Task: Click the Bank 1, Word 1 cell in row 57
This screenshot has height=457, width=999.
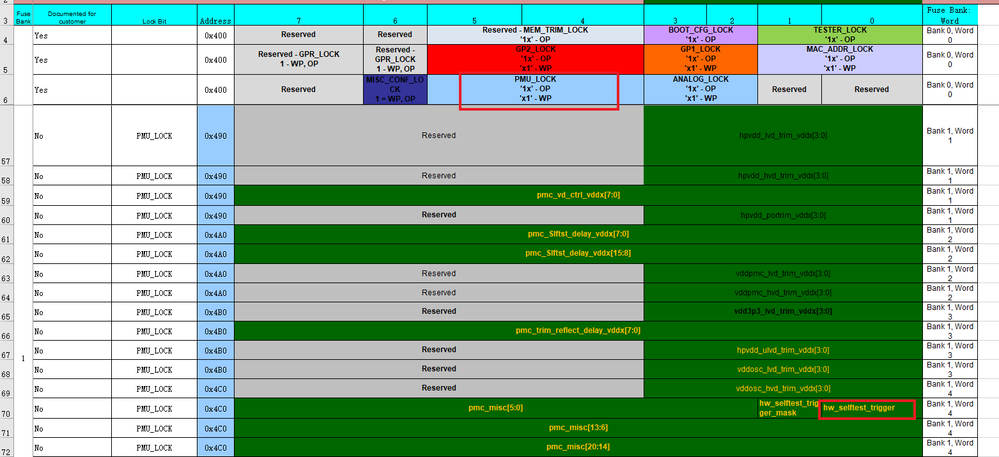Action: tap(950, 136)
